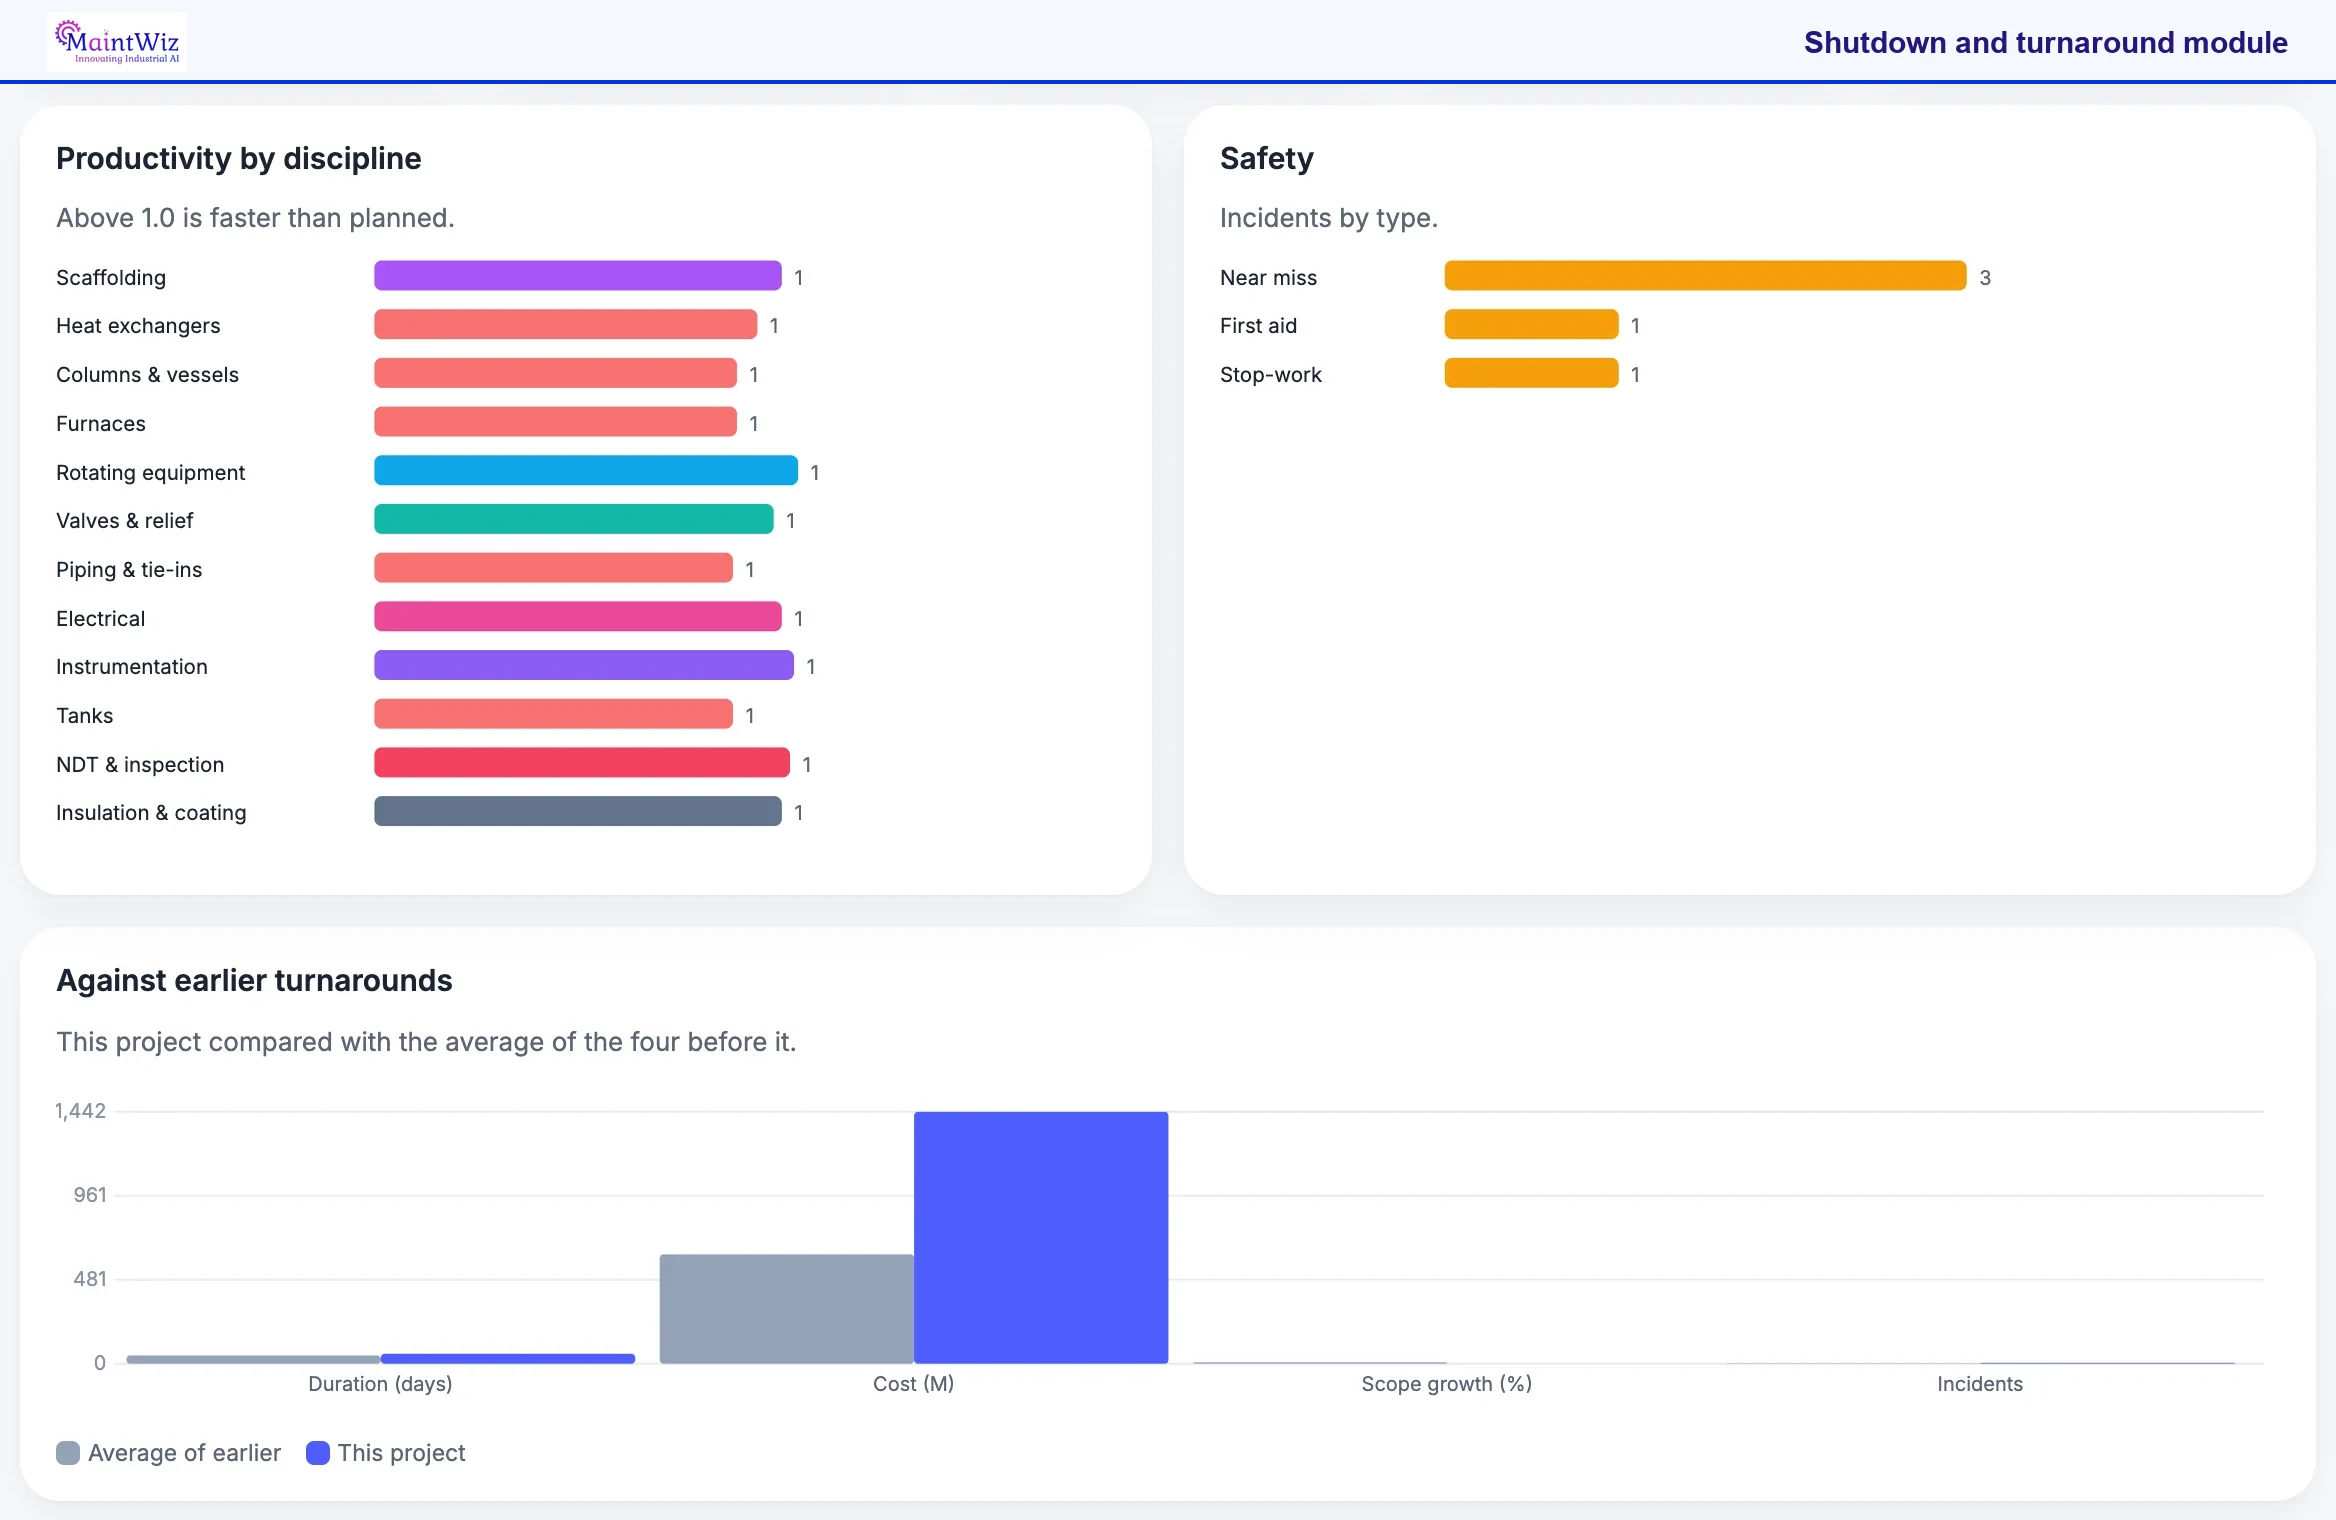Click the Duration (days) axis label
Image resolution: width=2336 pixels, height=1520 pixels.
tap(380, 1384)
